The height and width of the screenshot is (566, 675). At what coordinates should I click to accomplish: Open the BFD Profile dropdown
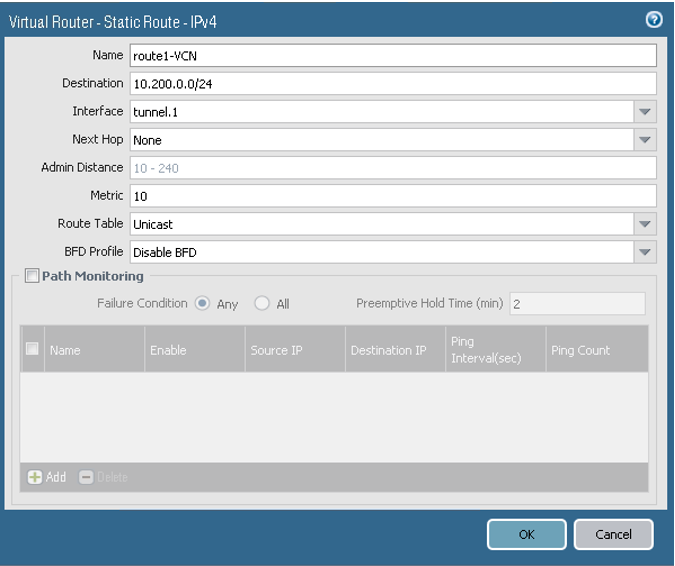click(x=645, y=252)
